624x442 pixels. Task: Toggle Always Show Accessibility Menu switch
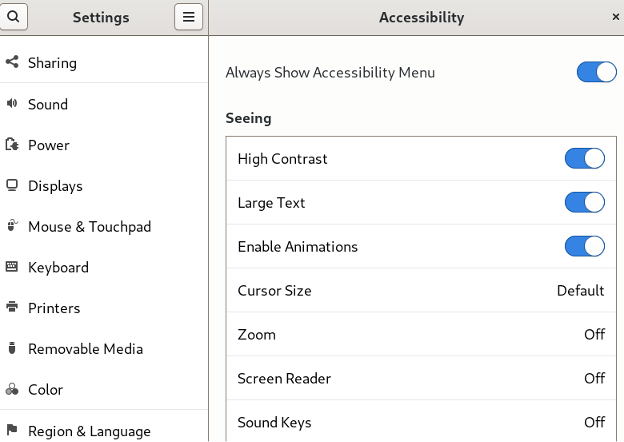tap(596, 72)
